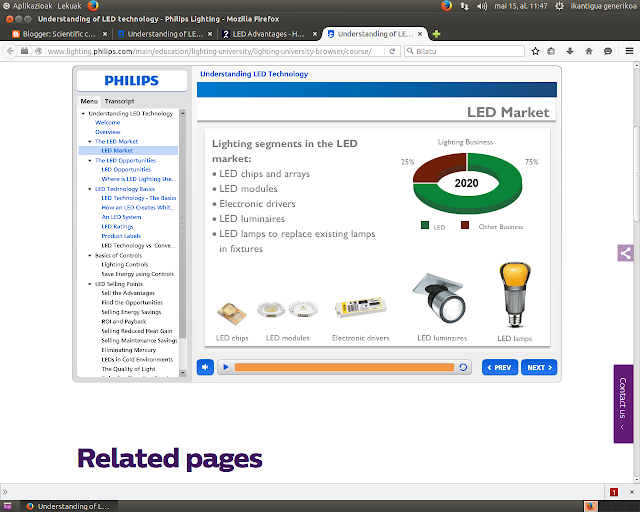Open LED Technology - The Basics lesson
The height and width of the screenshot is (512, 640).
[139, 198]
